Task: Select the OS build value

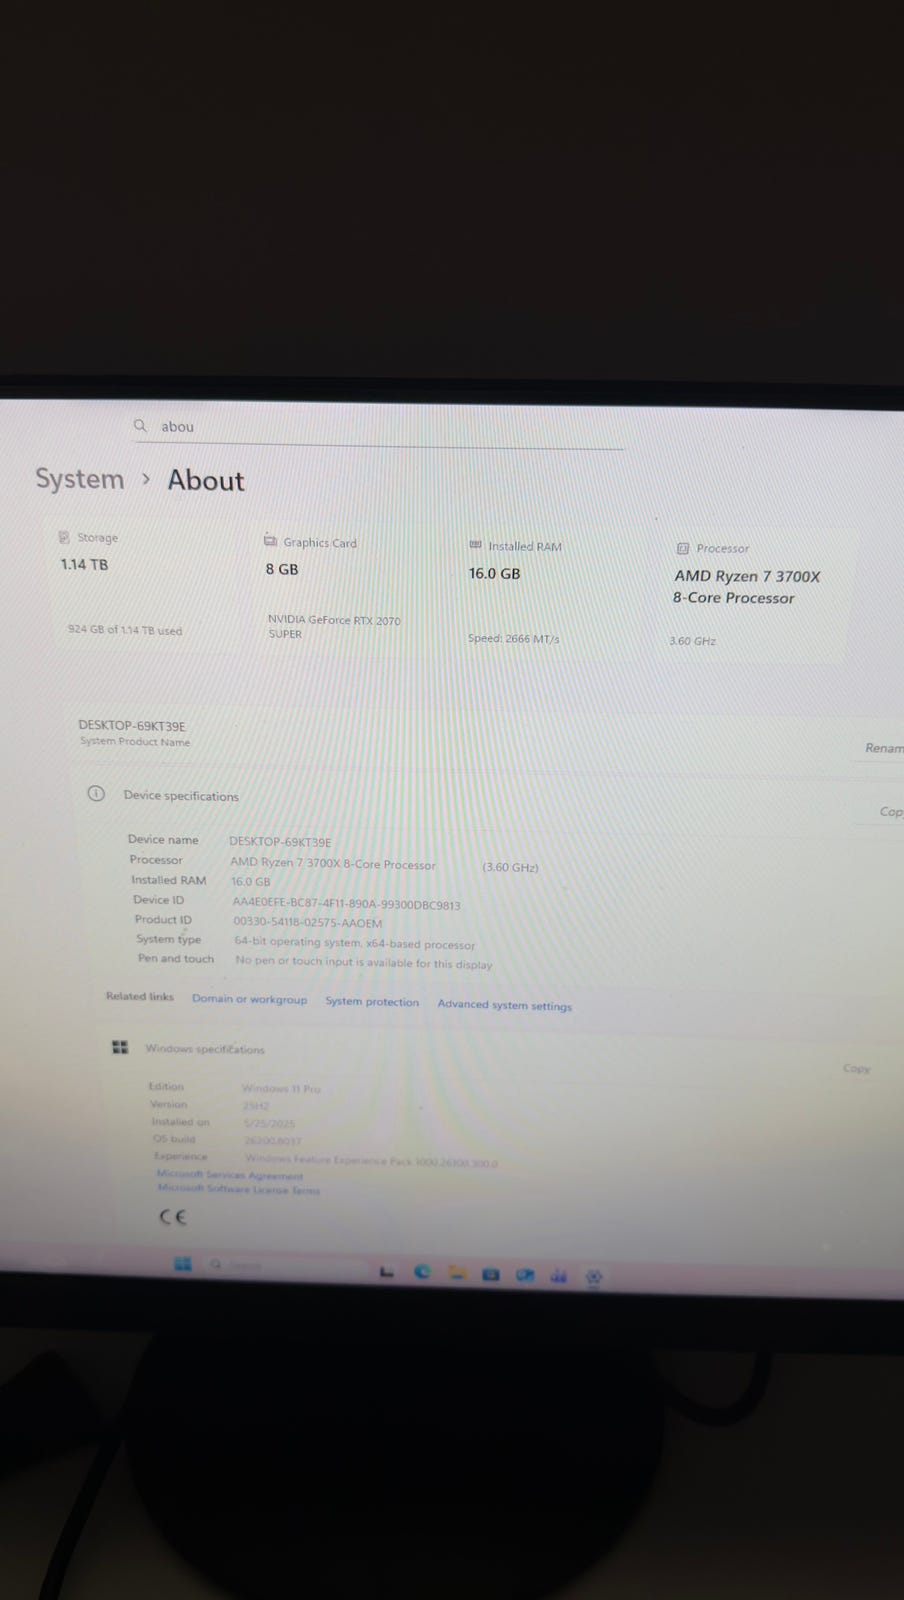Action: click(x=272, y=1141)
